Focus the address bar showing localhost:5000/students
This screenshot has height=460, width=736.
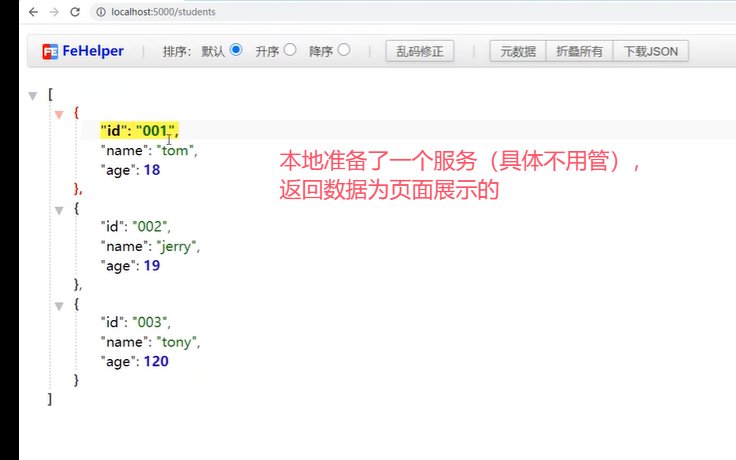(x=413, y=12)
